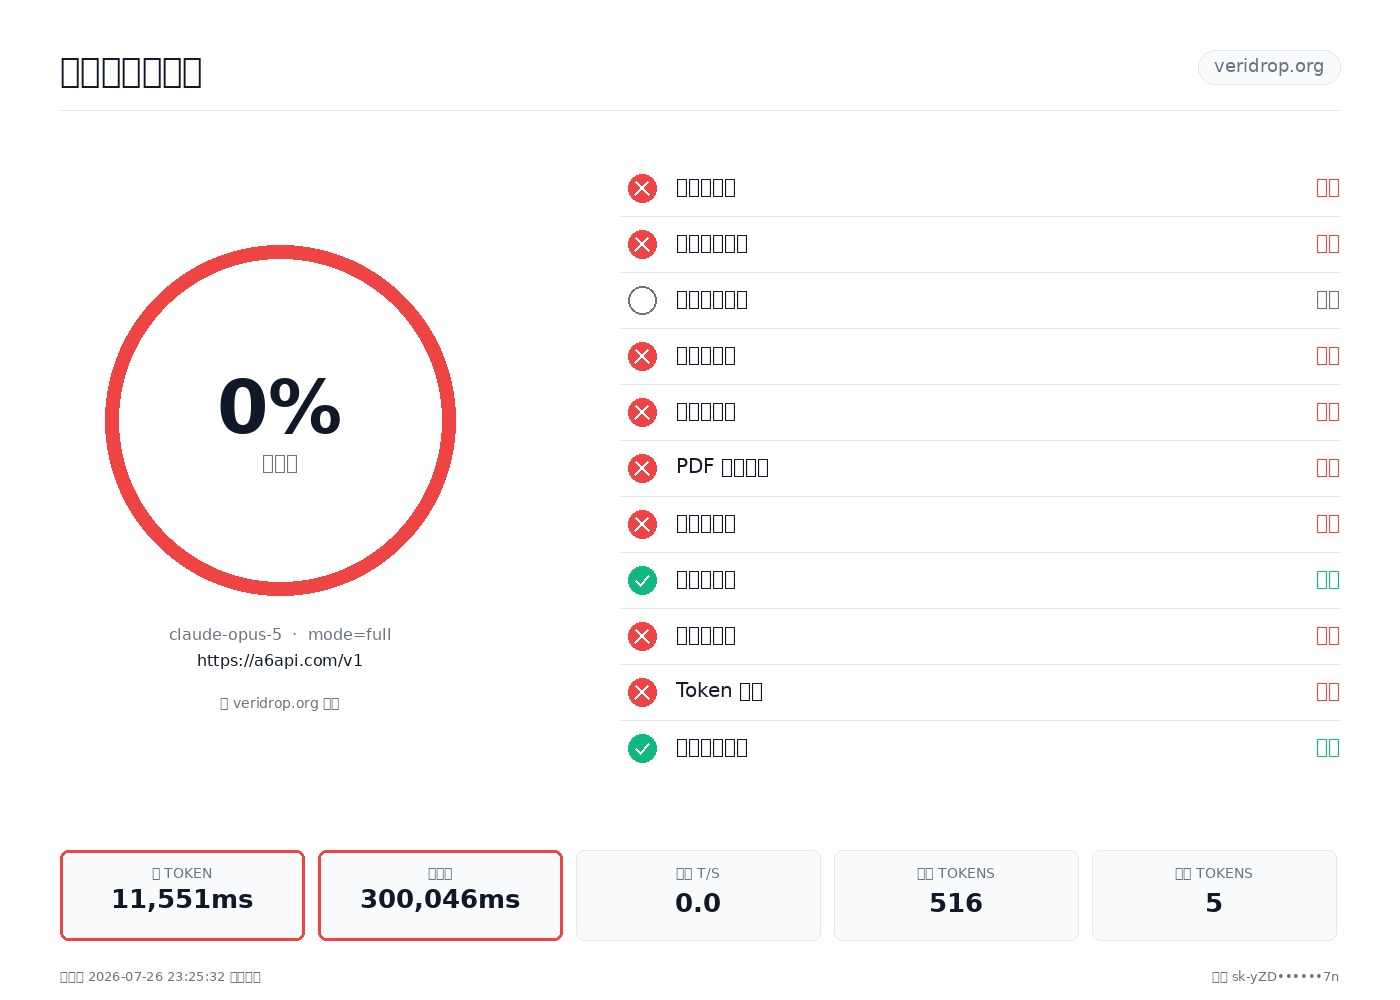Click the Token check row label

(x=719, y=691)
